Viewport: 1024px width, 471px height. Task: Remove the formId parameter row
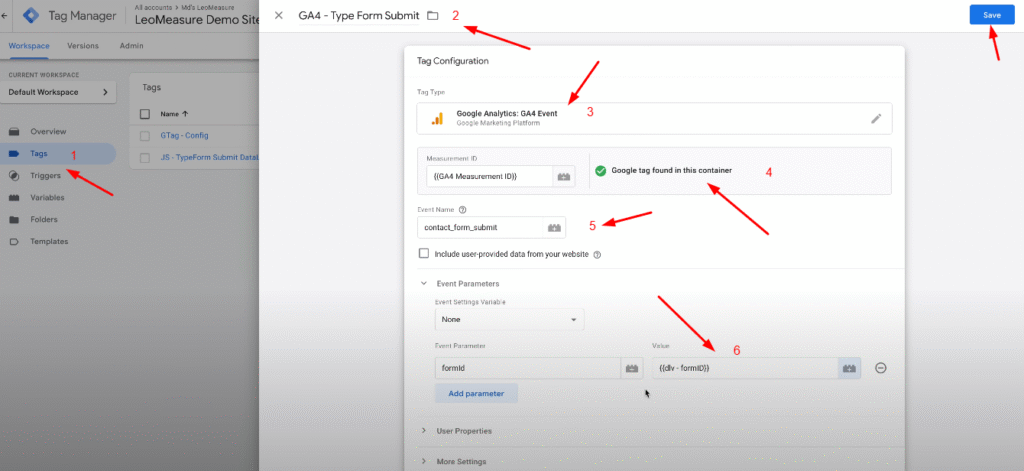[x=880, y=368]
